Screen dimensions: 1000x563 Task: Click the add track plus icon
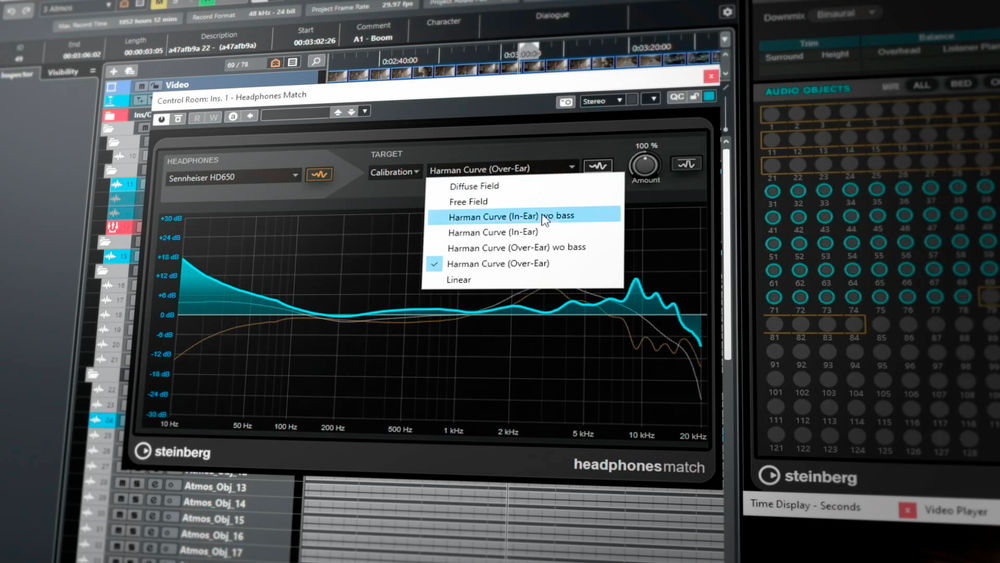coord(114,71)
